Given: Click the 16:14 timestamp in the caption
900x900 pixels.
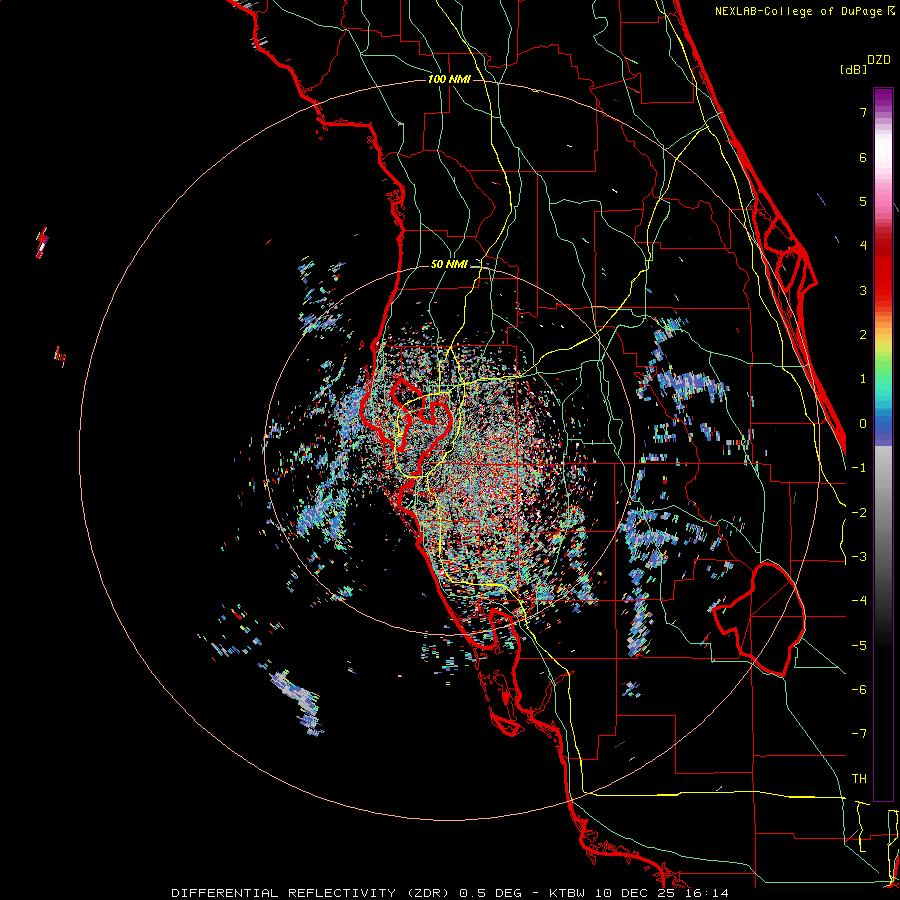Looking at the screenshot, I should (707, 893).
